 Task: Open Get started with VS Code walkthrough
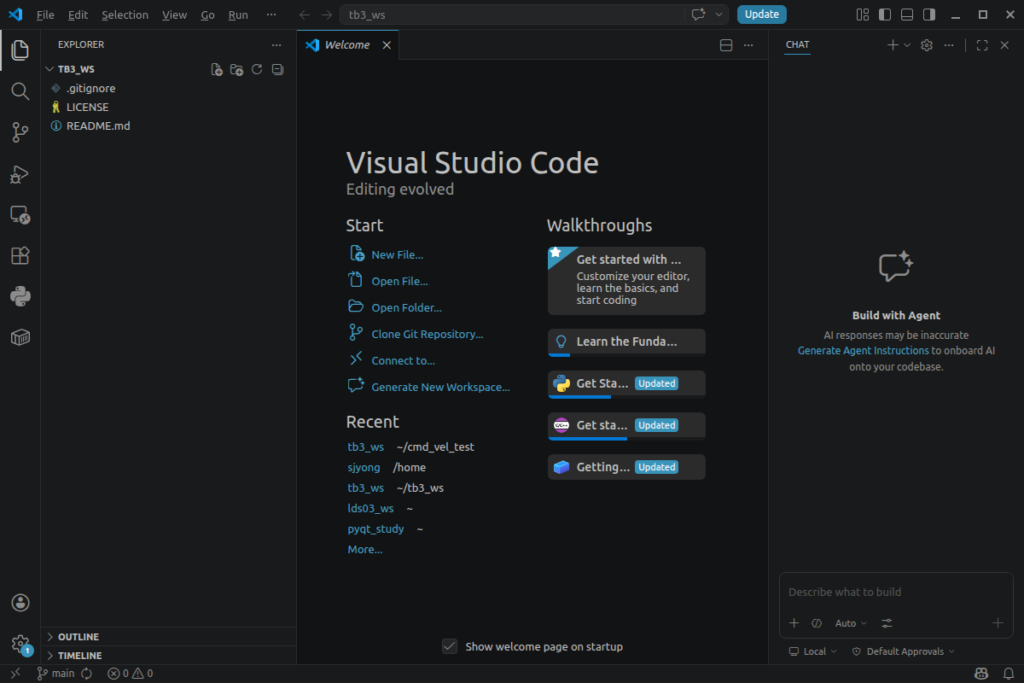(x=626, y=281)
